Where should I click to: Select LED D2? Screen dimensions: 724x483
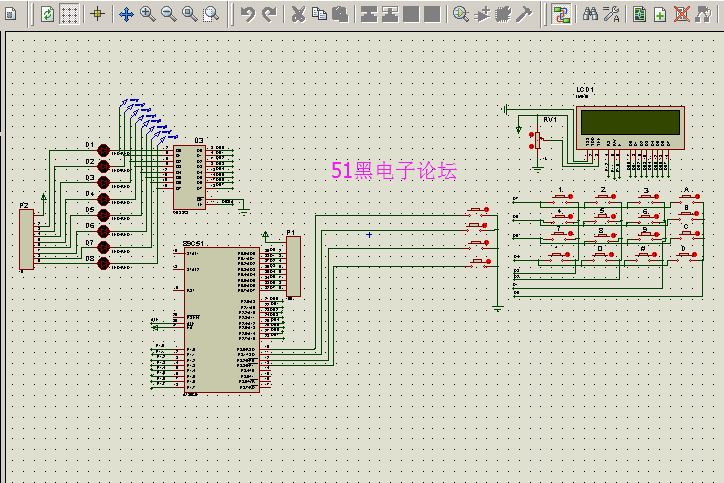(x=103, y=166)
